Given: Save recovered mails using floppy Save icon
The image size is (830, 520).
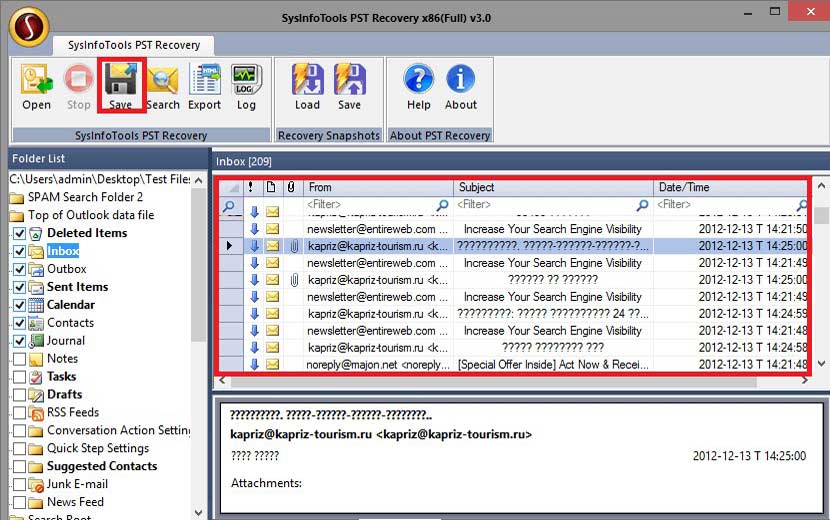Looking at the screenshot, I should click(x=121, y=86).
